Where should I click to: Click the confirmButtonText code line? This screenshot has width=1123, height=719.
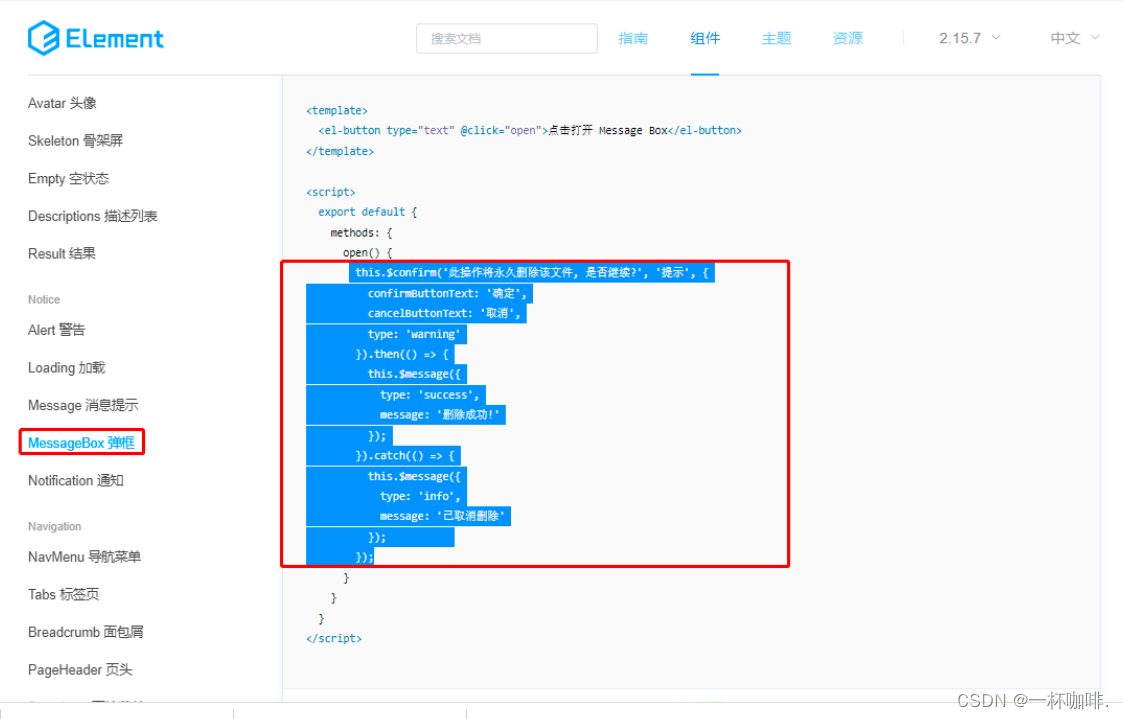[448, 294]
